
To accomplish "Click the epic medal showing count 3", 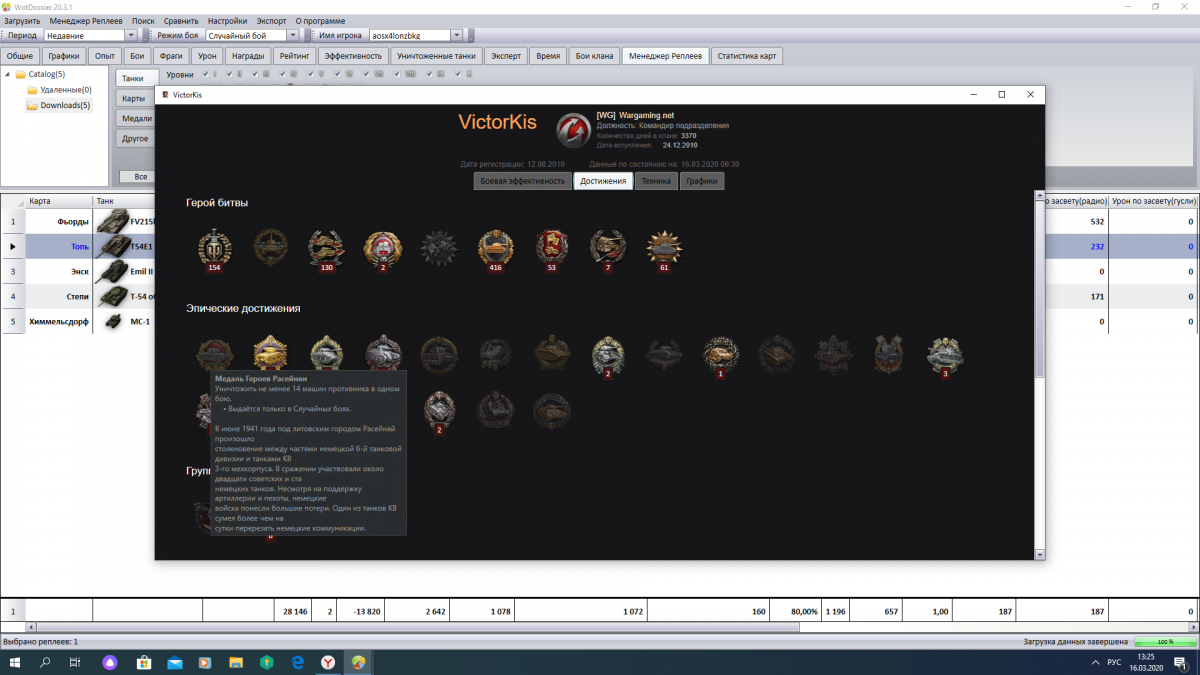I will 945,355.
